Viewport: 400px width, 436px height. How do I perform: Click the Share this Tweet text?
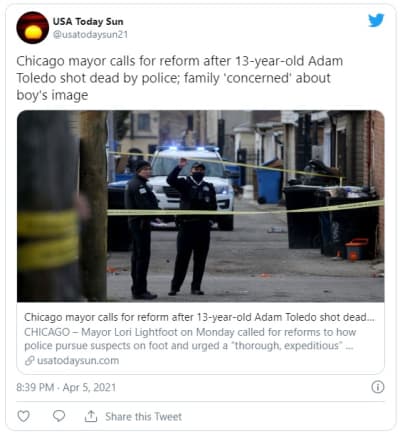click(143, 416)
